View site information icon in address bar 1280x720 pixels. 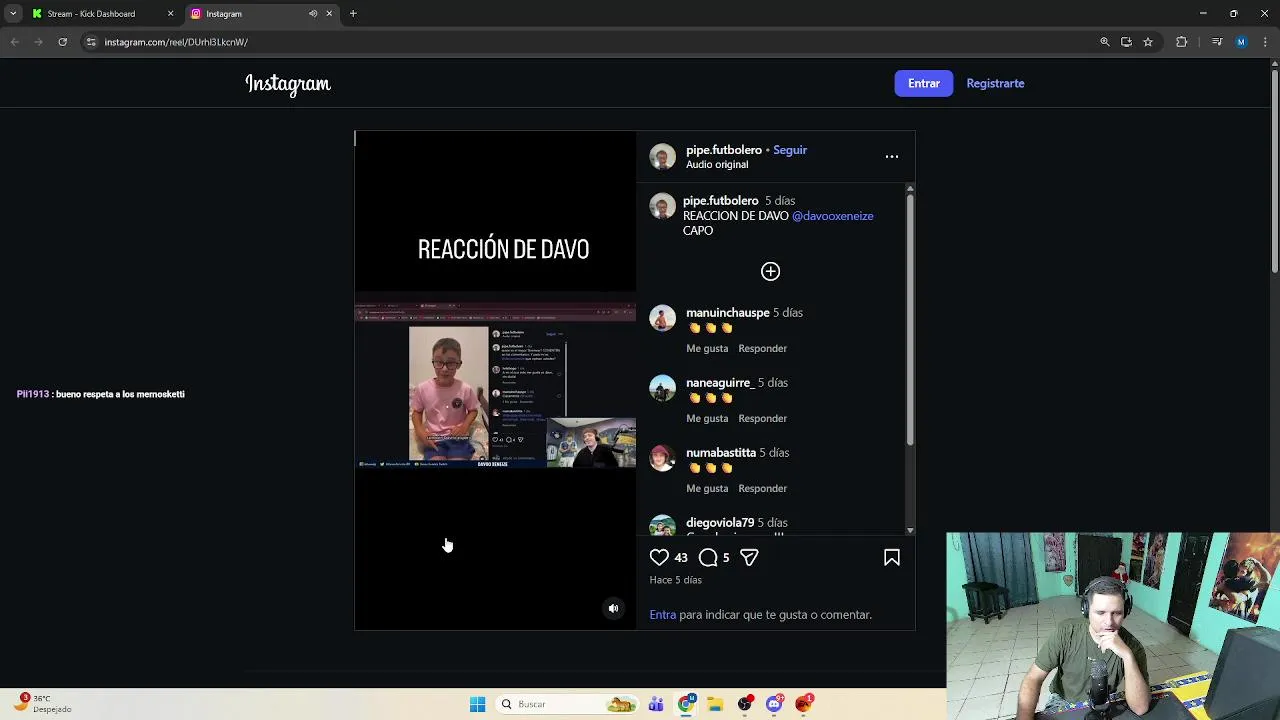tap(90, 42)
